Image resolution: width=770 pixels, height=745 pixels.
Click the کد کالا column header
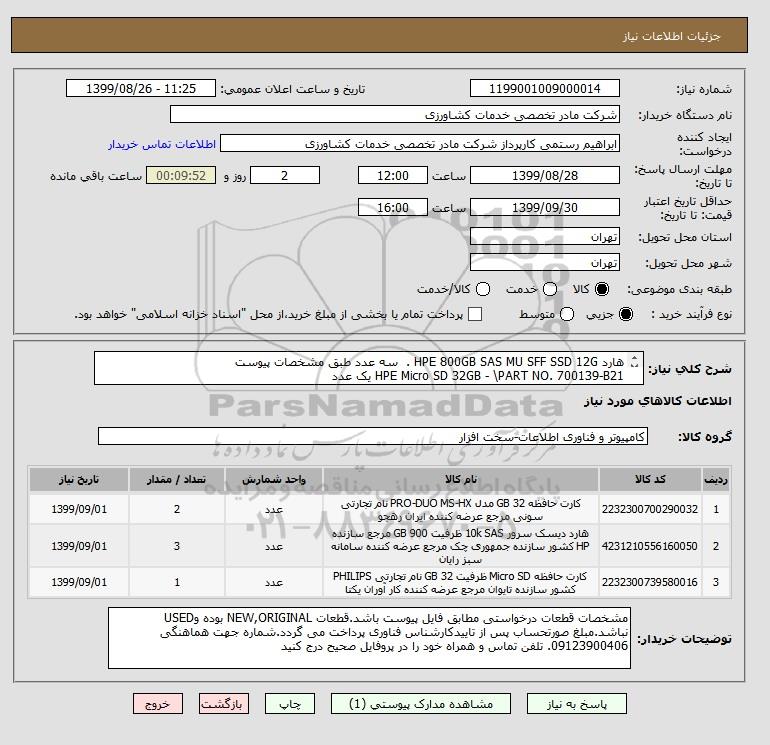click(x=650, y=479)
